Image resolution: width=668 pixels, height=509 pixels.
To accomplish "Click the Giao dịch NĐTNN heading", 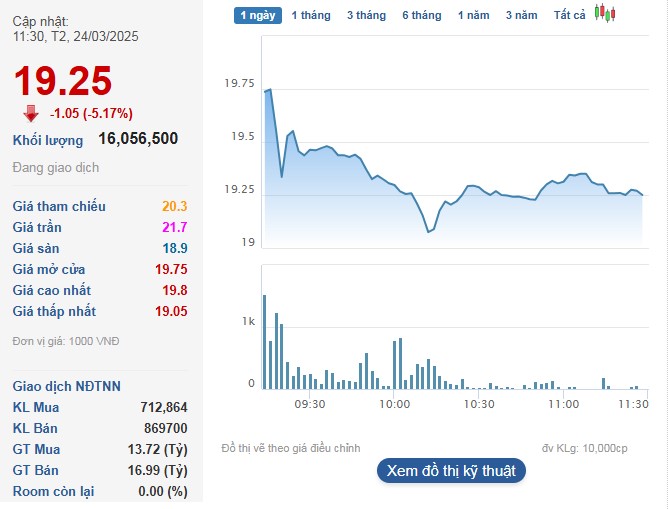I will [x=65, y=386].
